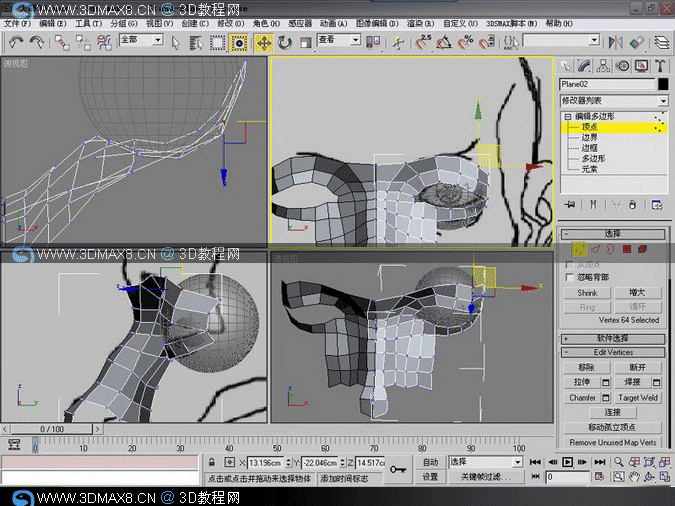The image size is (675, 506).
Task: Toggle the 自动 Auto Key button
Action: pyautogui.click(x=430, y=462)
